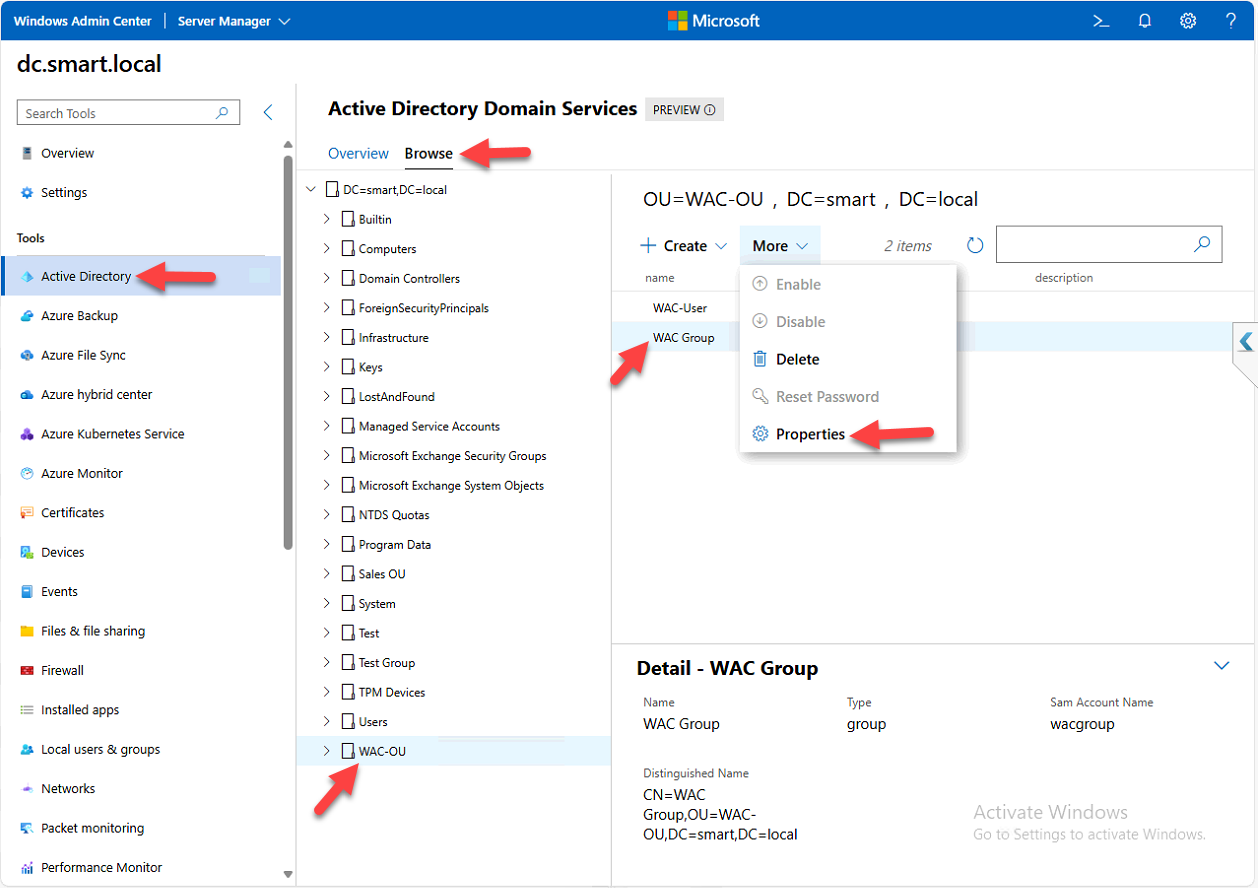This screenshot has height=888, width=1258.
Task: Expand the right side panel arrow
Action: [1245, 341]
